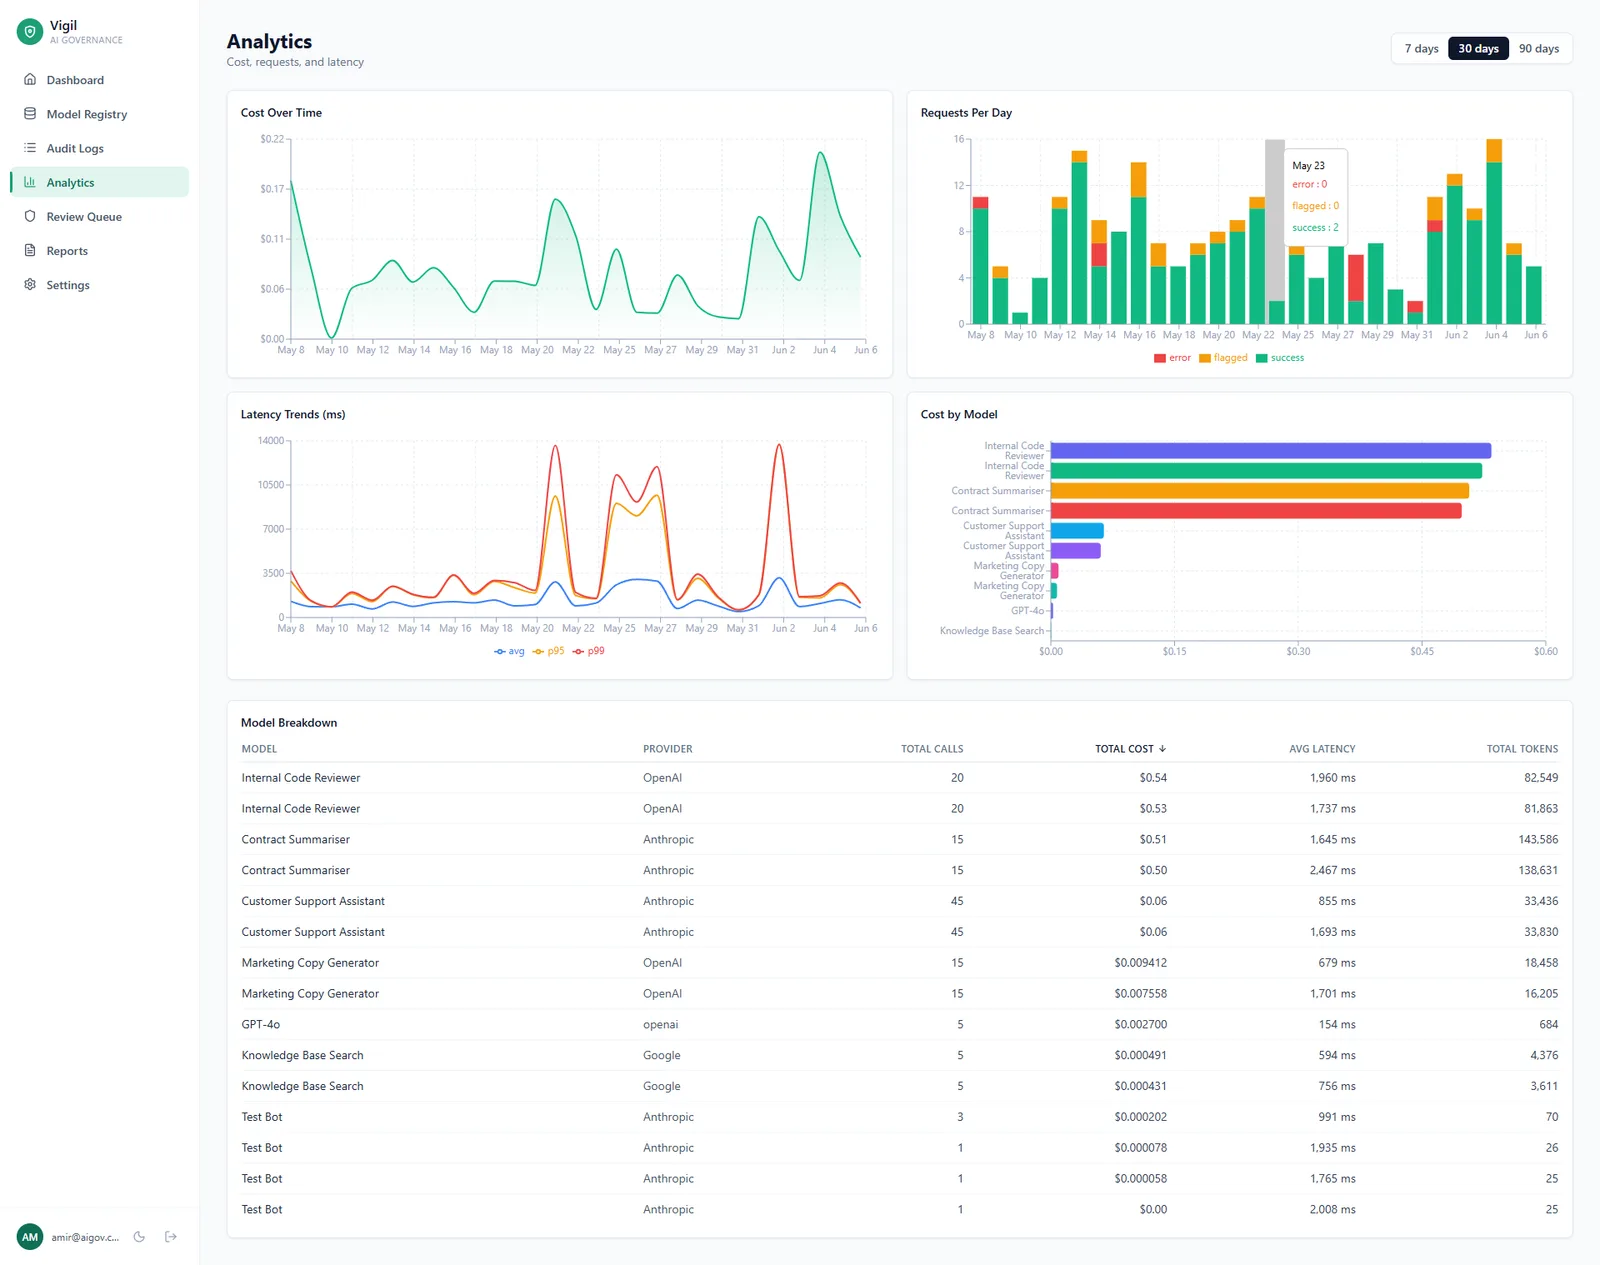The height and width of the screenshot is (1265, 1600).
Task: Sort table by Total Calls header
Action: [932, 749]
